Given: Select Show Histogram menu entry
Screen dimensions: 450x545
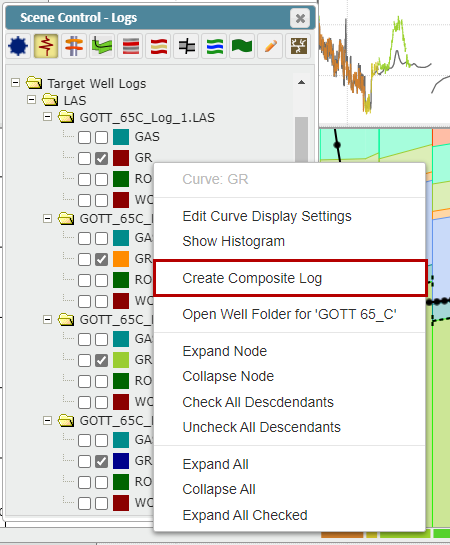Looking at the screenshot, I should [x=234, y=241].
